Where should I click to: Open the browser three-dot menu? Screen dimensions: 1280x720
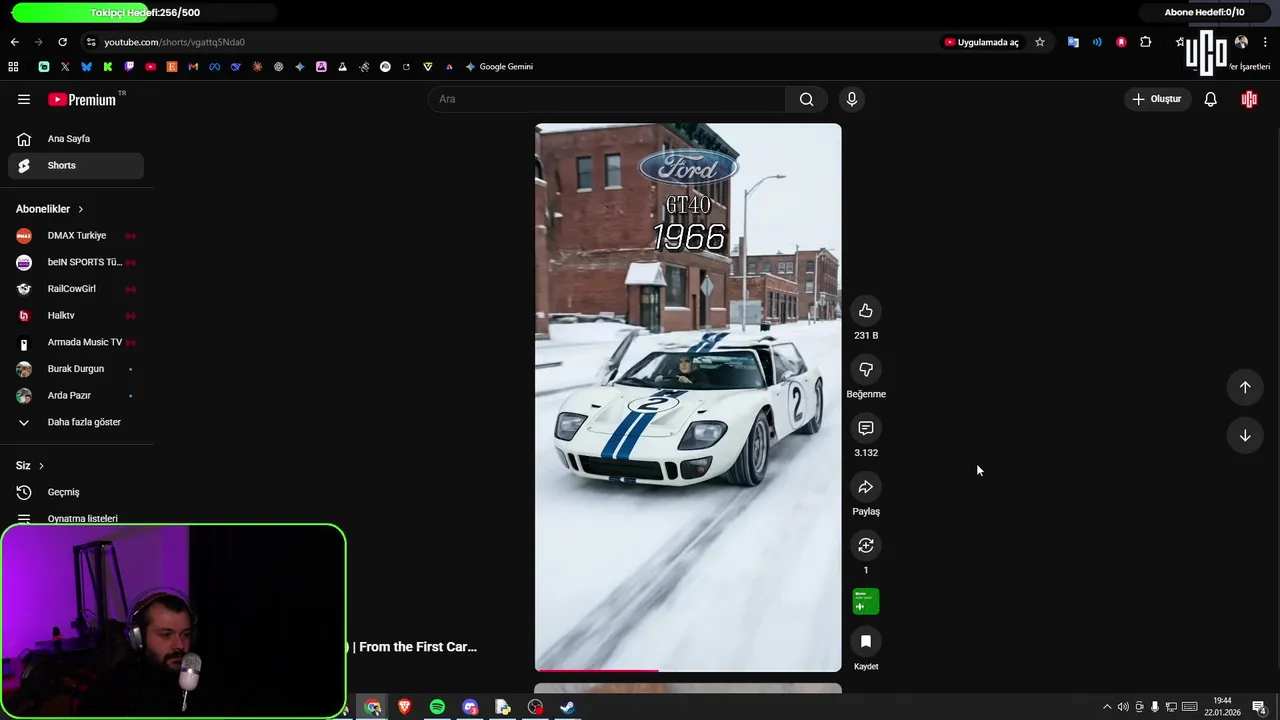click(x=1265, y=42)
